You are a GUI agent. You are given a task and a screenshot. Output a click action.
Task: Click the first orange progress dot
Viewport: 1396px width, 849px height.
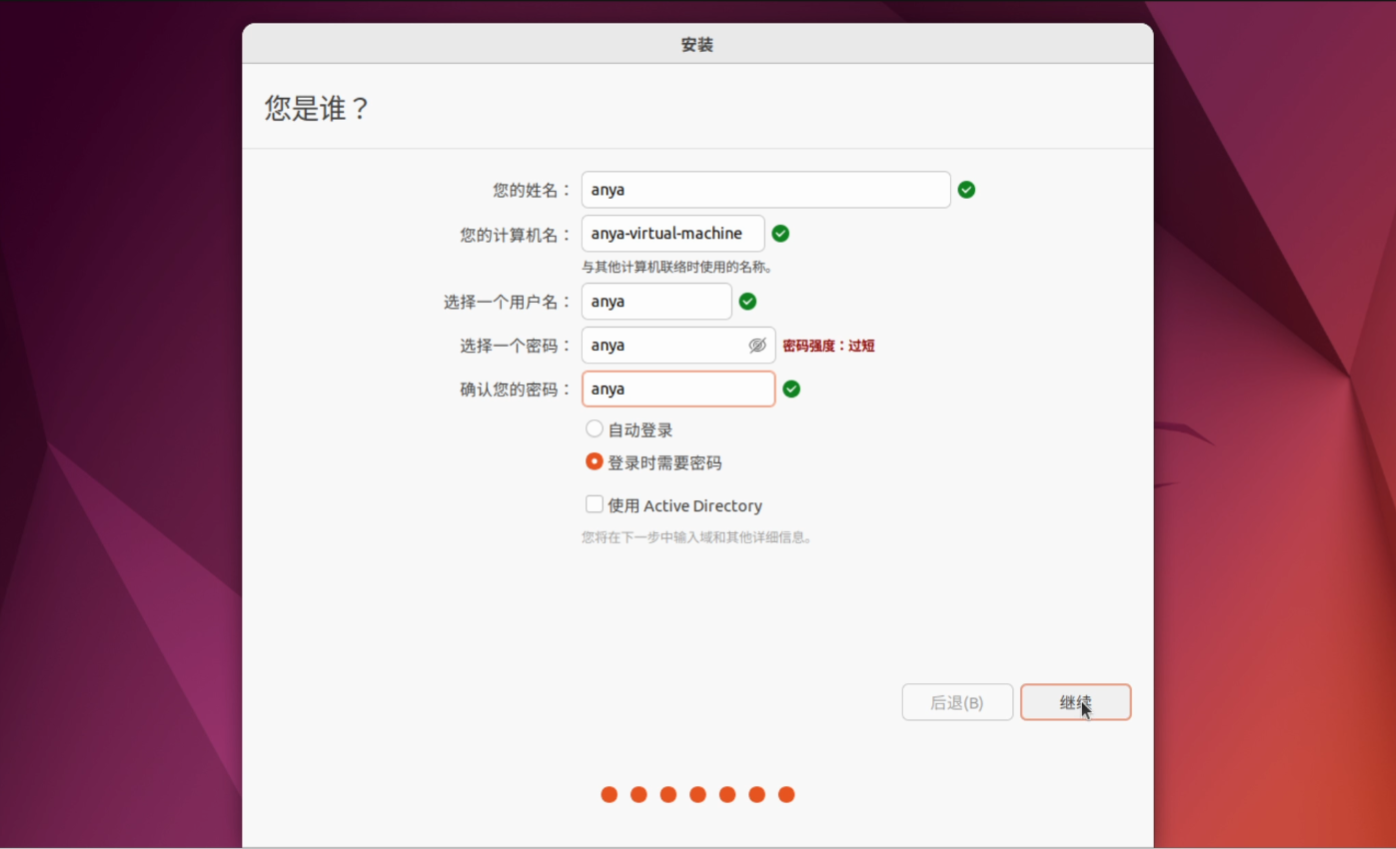(x=609, y=795)
